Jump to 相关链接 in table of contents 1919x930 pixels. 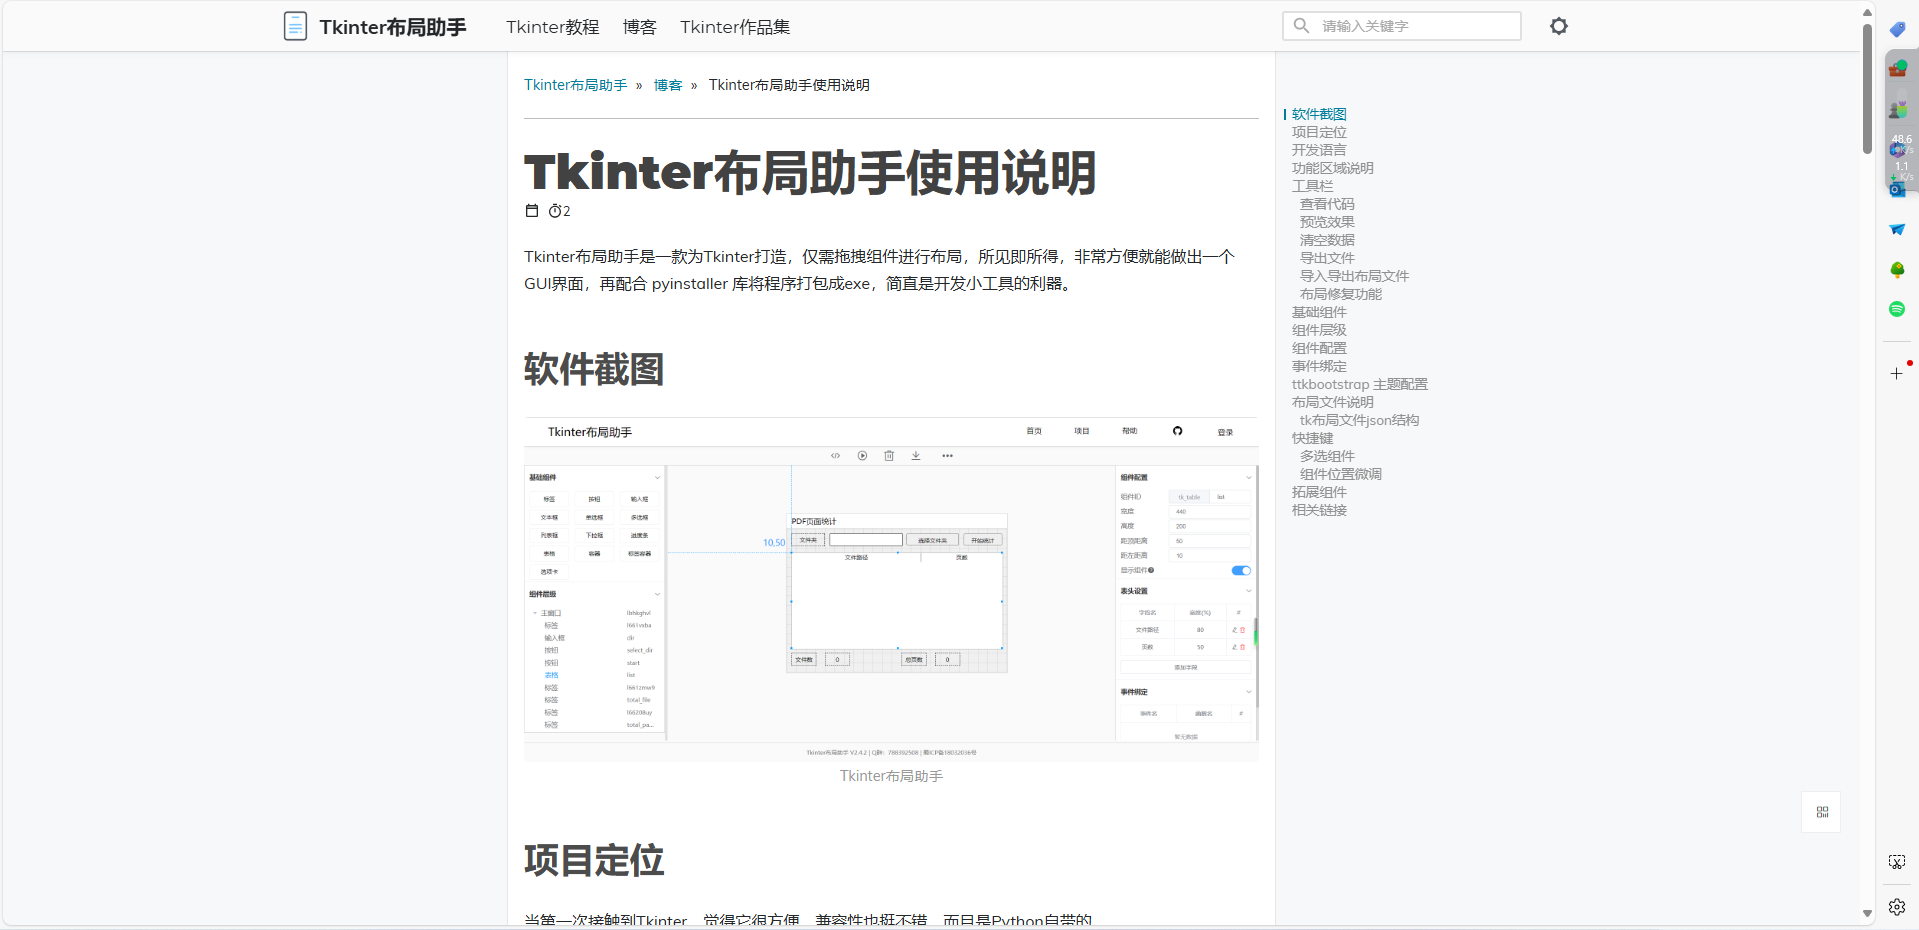coord(1319,510)
